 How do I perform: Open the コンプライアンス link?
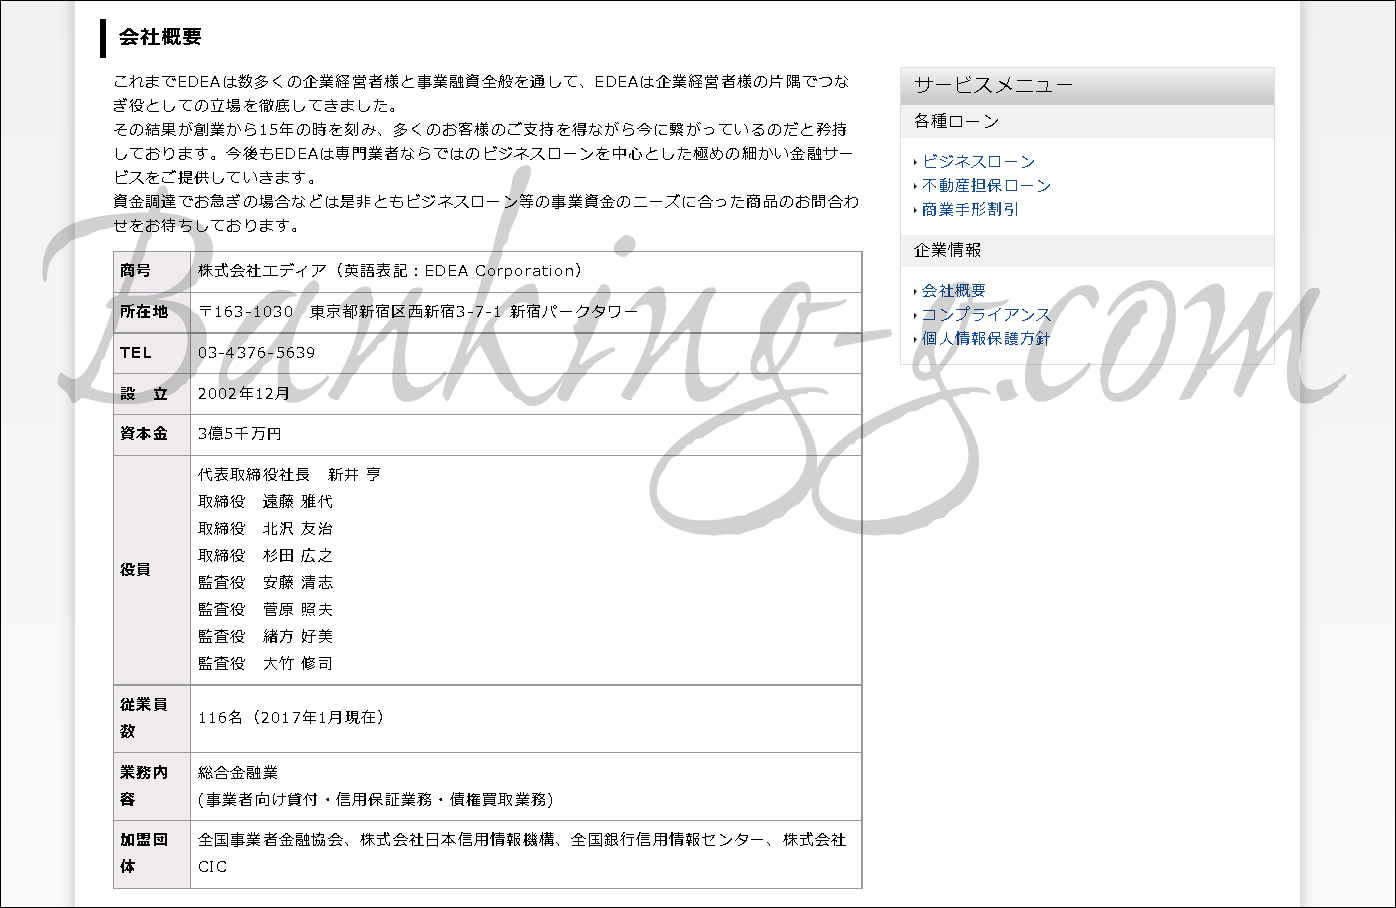[x=986, y=314]
